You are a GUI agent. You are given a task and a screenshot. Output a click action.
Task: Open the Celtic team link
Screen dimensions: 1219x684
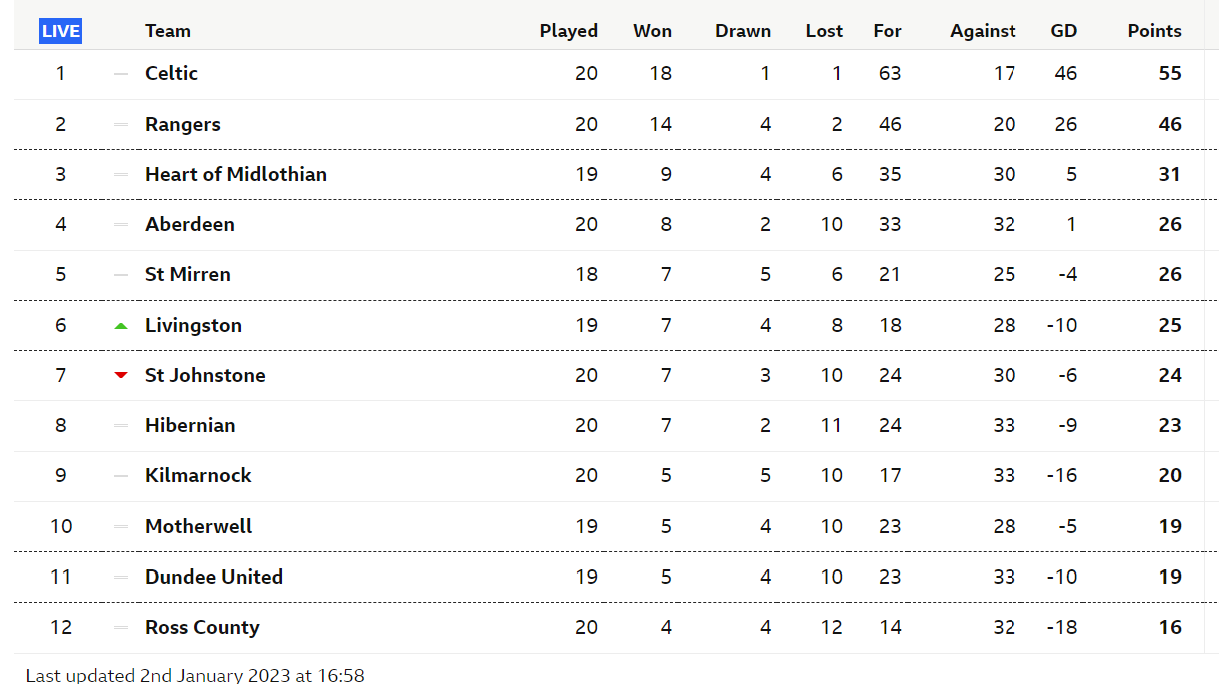(171, 73)
